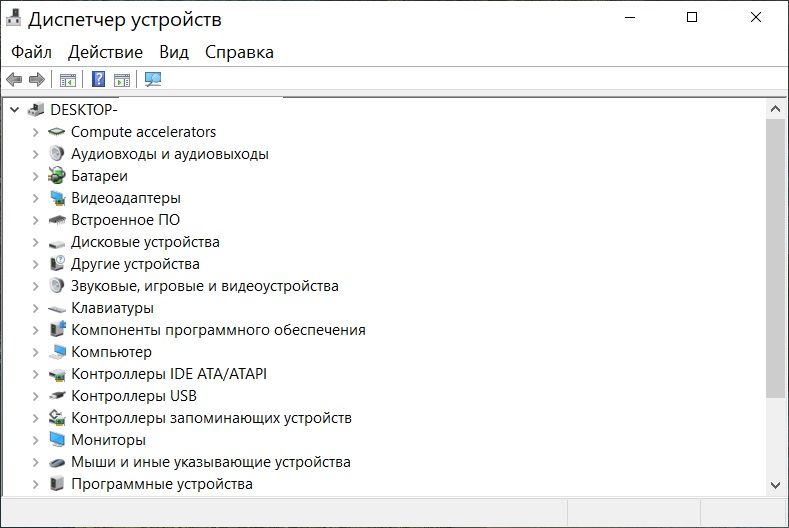Screen dimensions: 789x528
Task: Select the Батареи label
Action: point(100,176)
